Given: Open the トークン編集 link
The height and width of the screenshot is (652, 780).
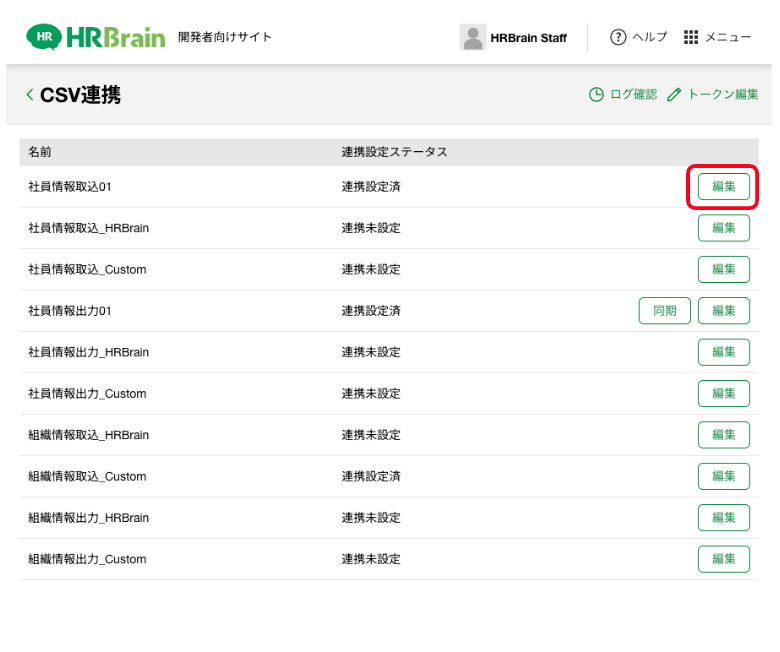Looking at the screenshot, I should (722, 95).
